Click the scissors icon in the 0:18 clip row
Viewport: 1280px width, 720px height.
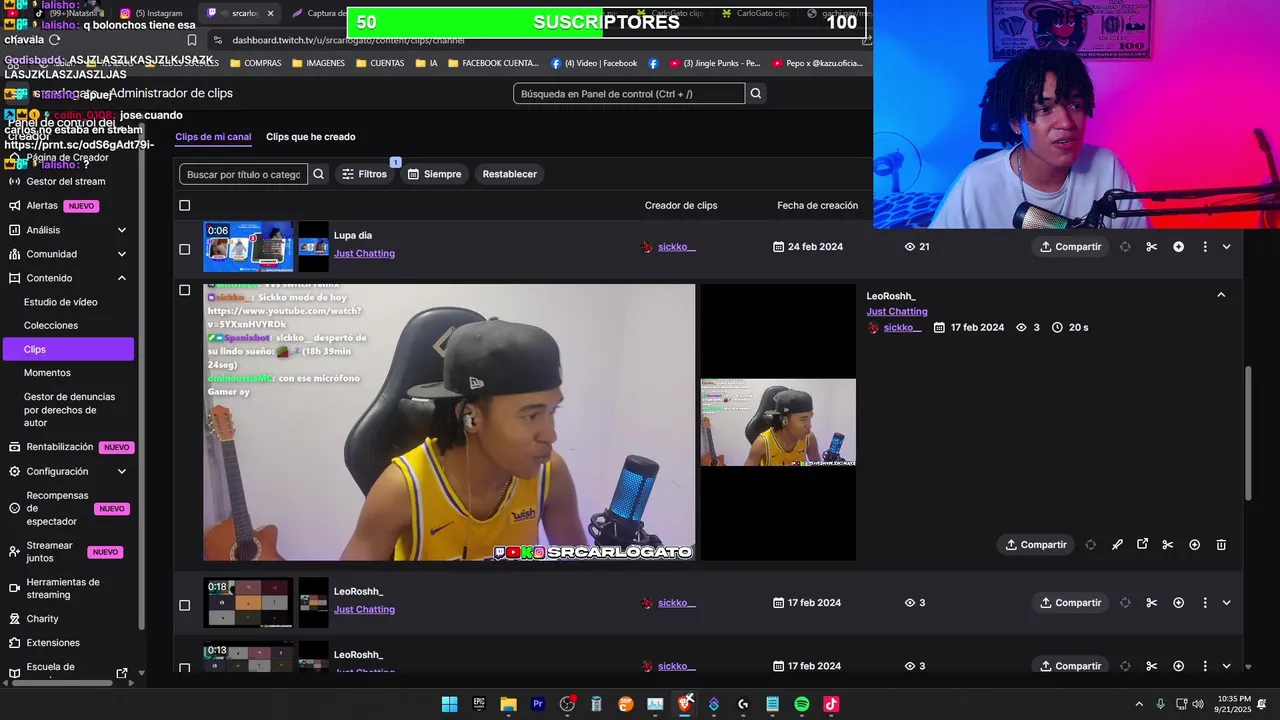click(x=1152, y=603)
